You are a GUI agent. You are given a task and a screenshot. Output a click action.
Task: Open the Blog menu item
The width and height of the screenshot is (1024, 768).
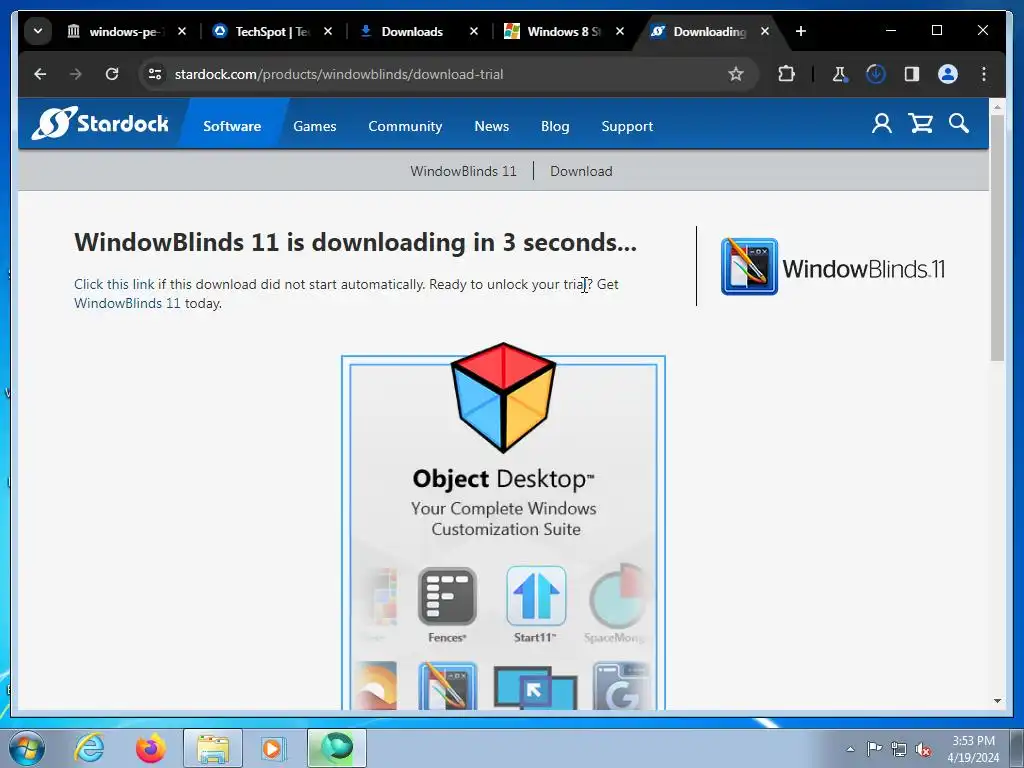click(x=554, y=126)
